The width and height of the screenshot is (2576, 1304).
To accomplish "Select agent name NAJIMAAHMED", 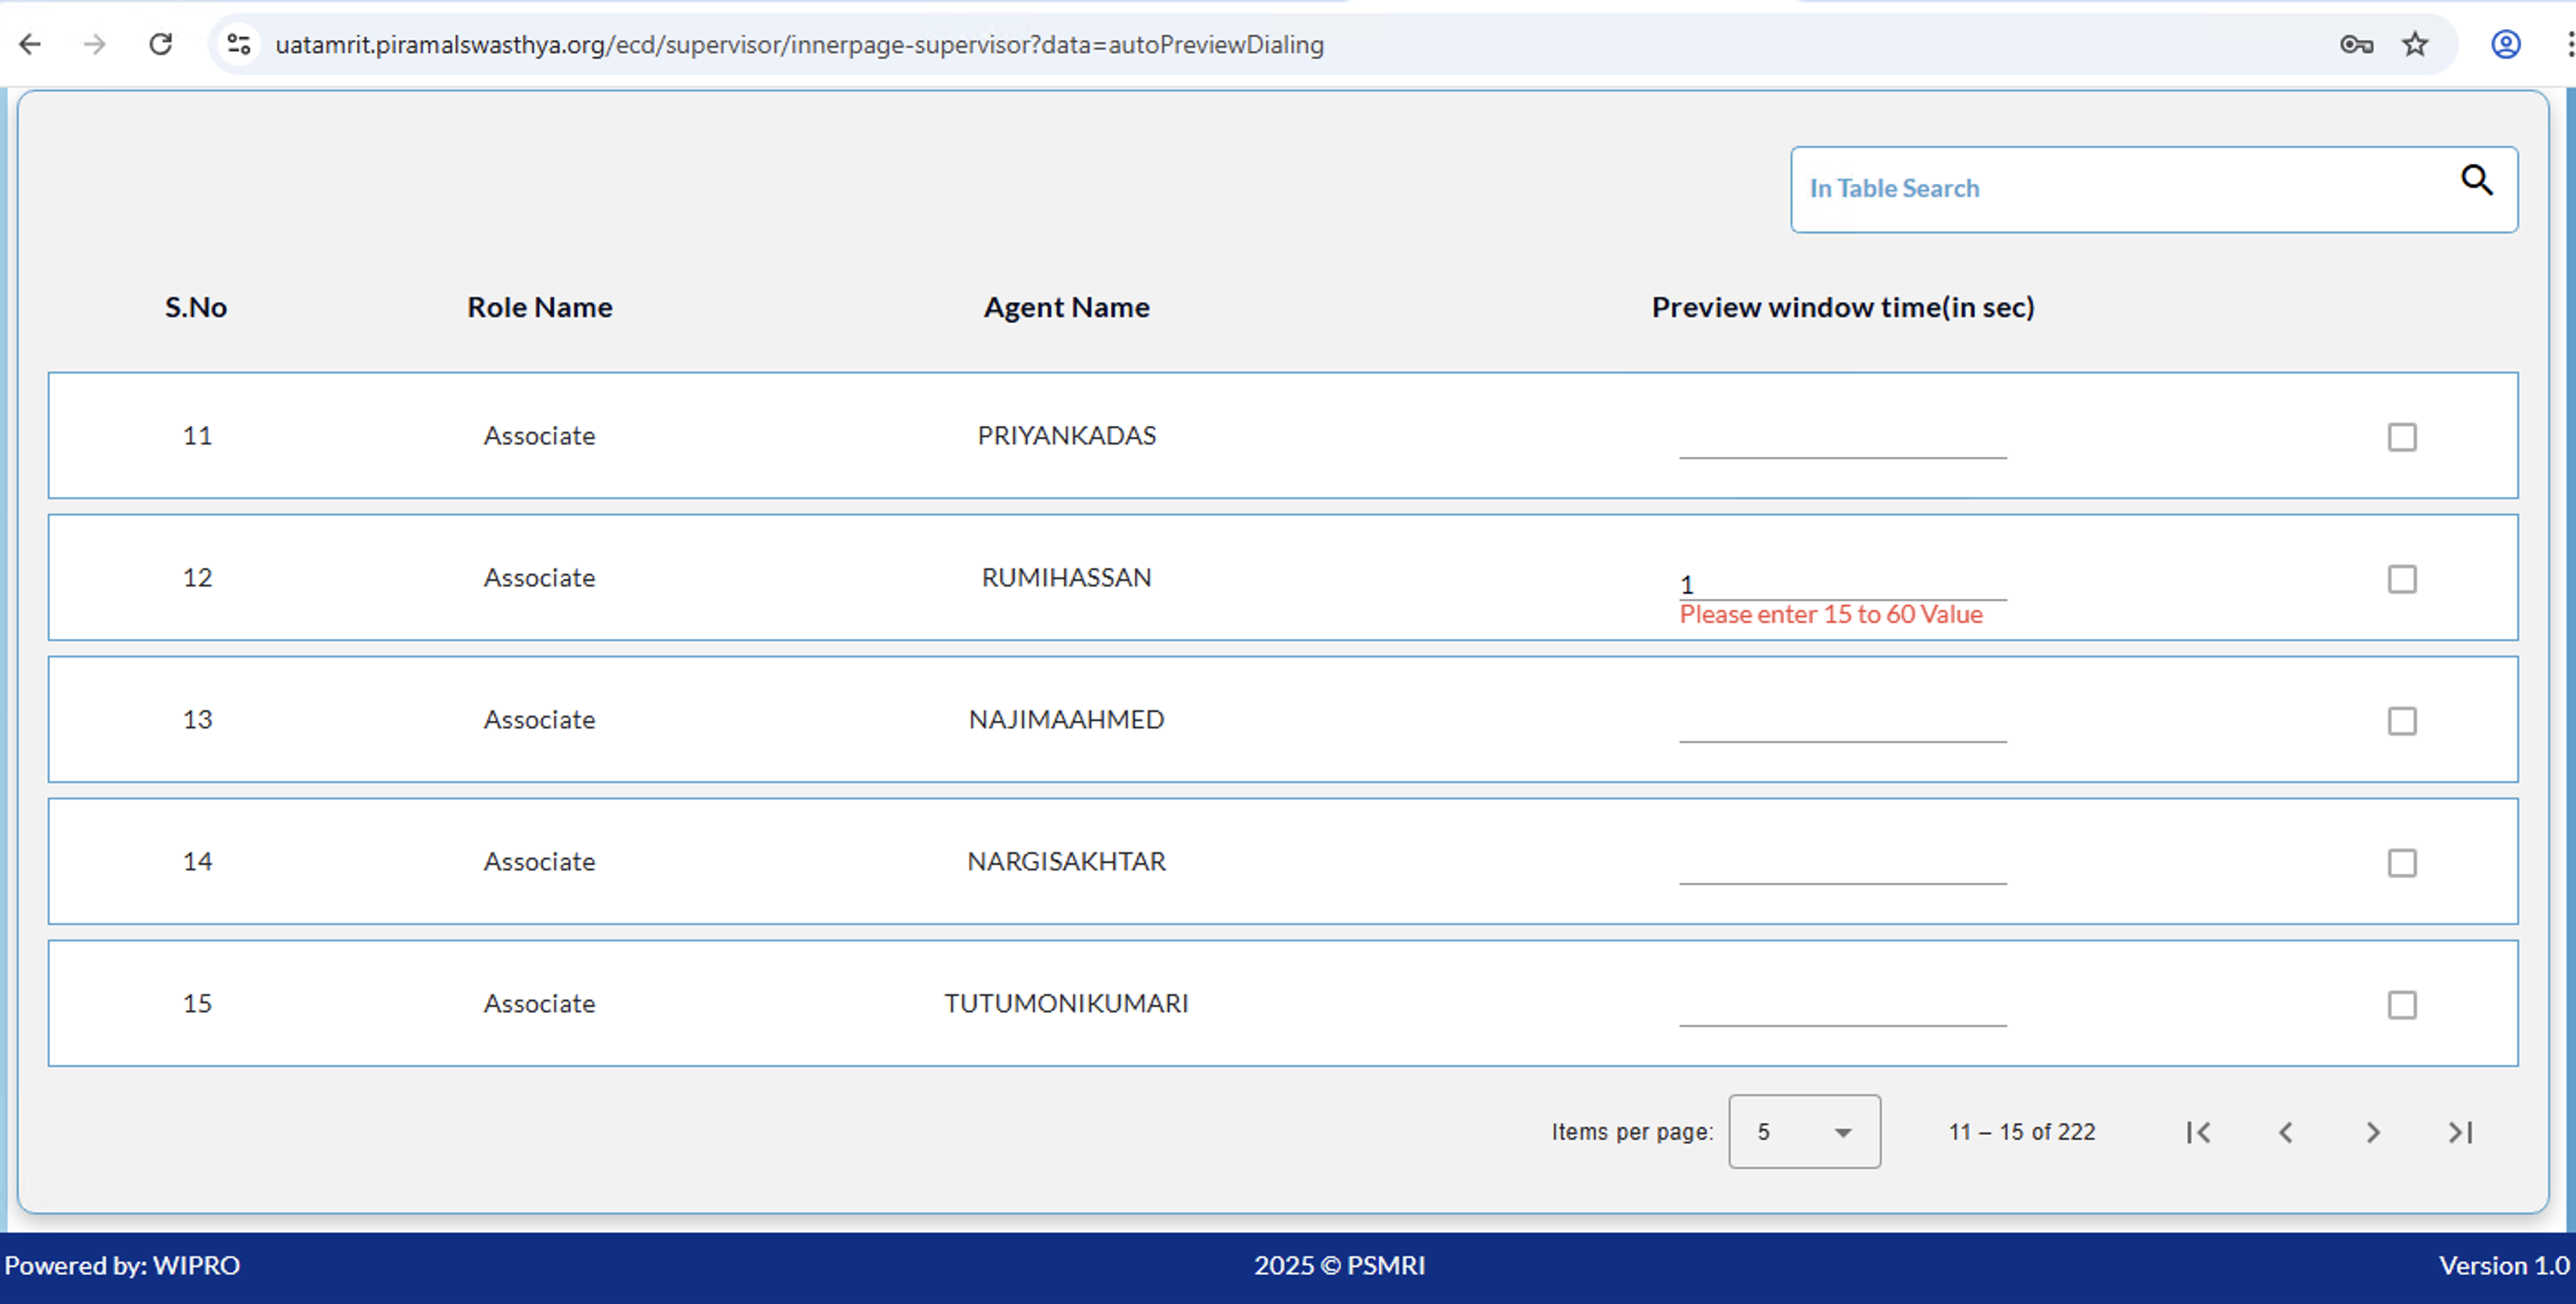I will pos(1066,719).
